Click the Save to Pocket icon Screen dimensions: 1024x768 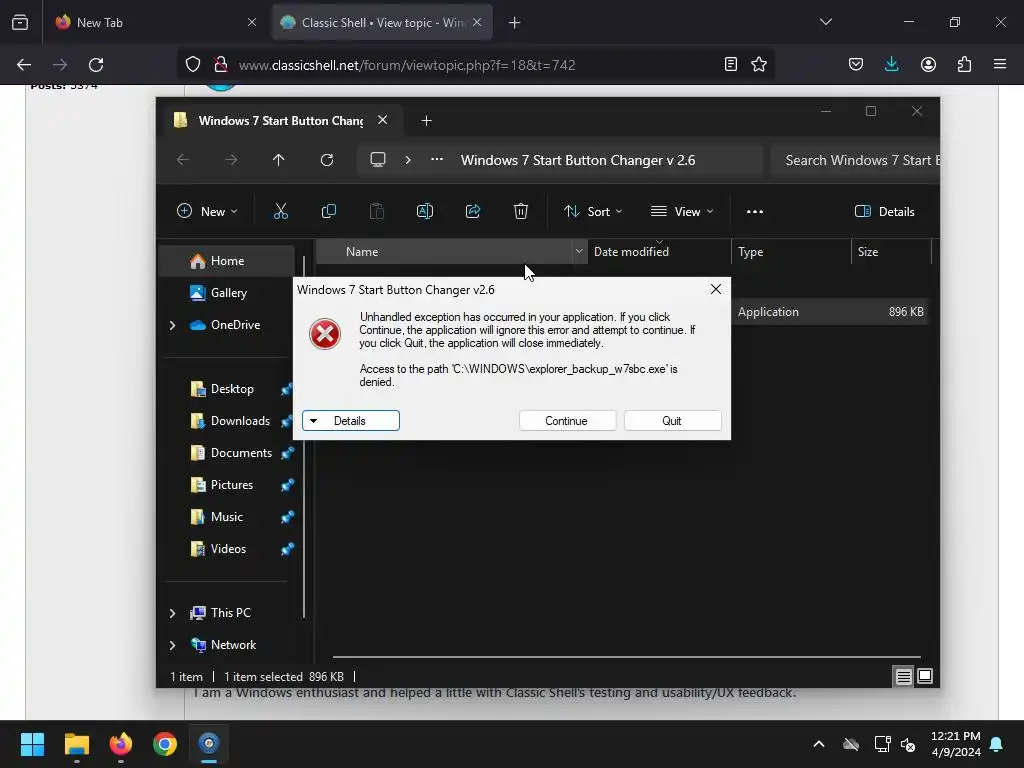[856, 65]
